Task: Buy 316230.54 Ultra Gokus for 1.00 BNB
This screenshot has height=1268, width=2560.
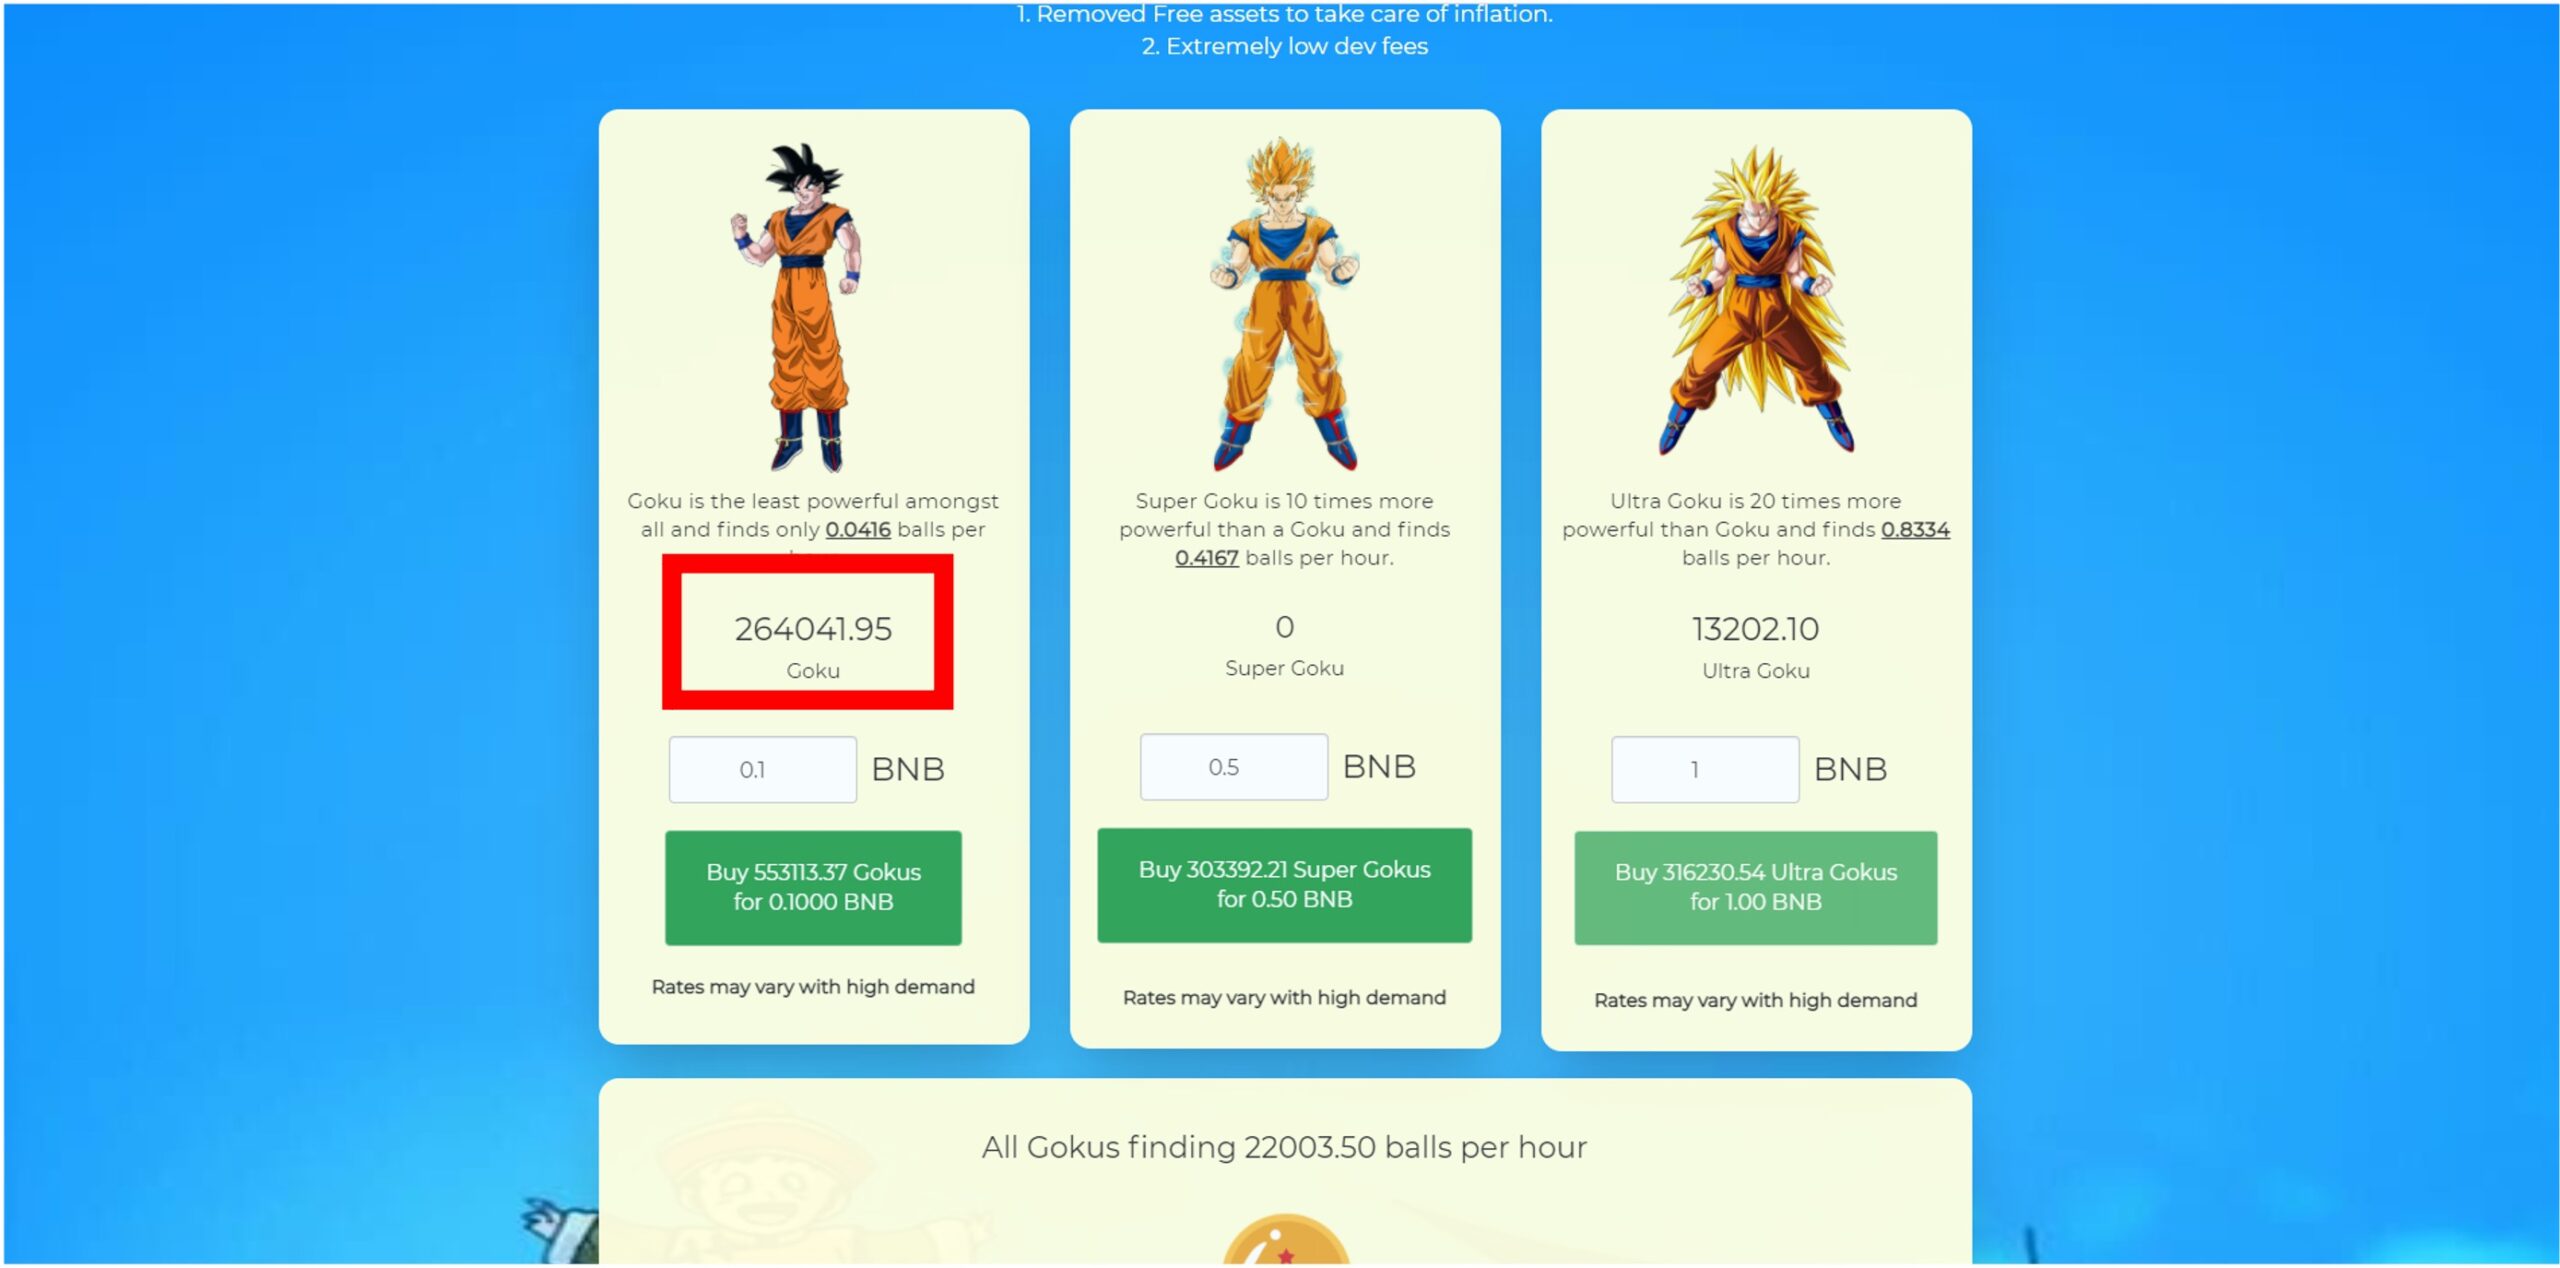Action: (x=1755, y=887)
